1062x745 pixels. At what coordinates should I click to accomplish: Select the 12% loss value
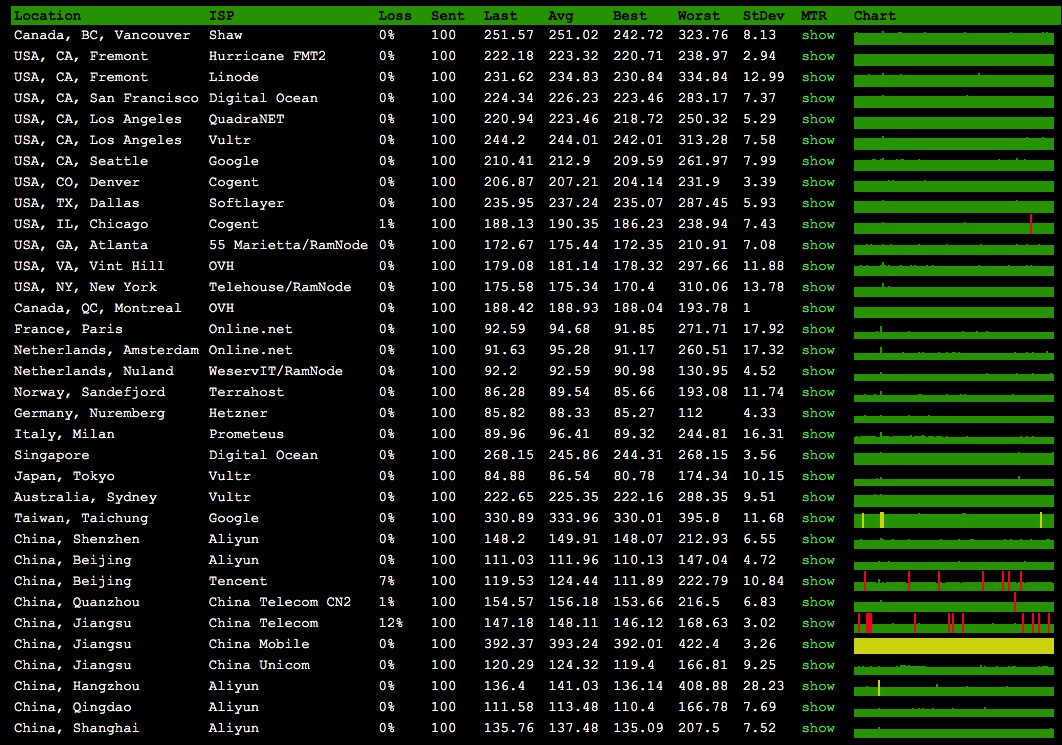(391, 623)
